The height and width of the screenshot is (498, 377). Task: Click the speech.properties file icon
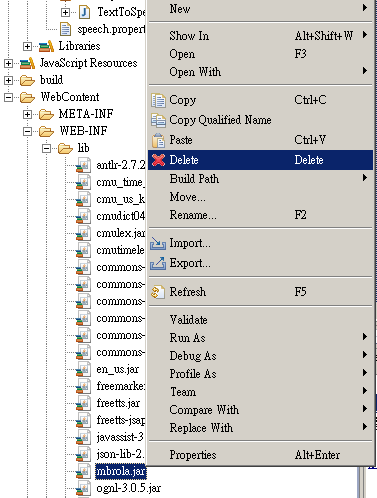point(65,29)
